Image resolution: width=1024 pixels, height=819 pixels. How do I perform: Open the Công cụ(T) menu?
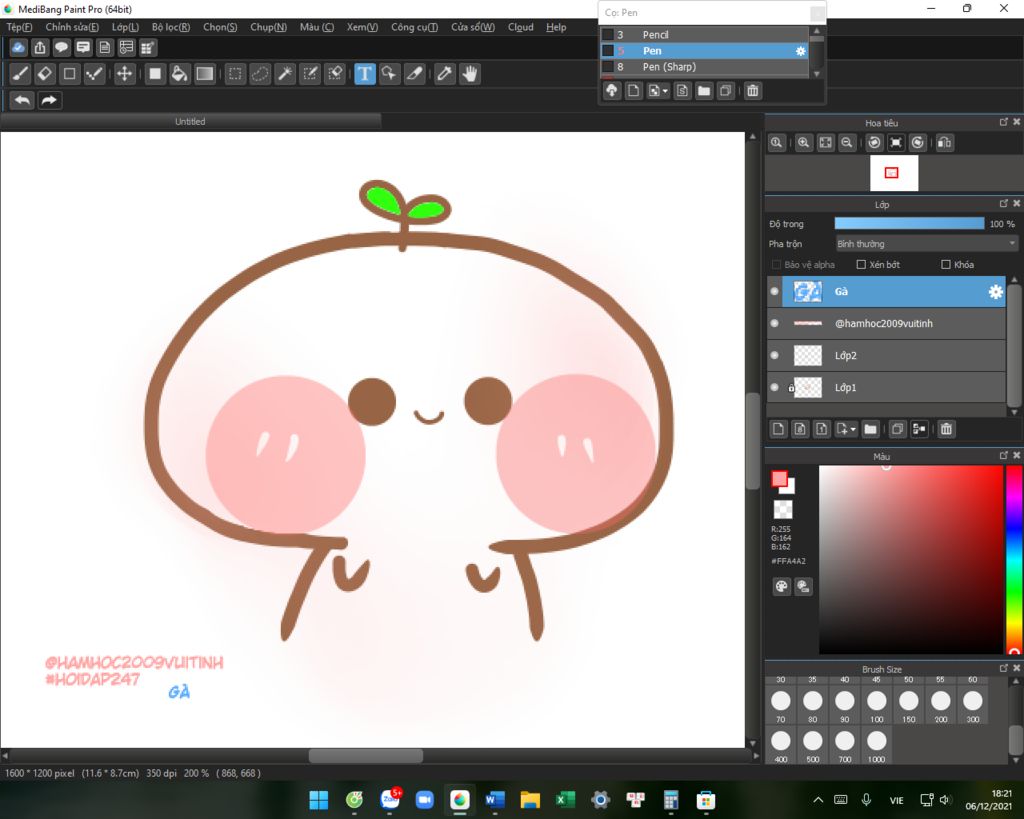tap(415, 27)
